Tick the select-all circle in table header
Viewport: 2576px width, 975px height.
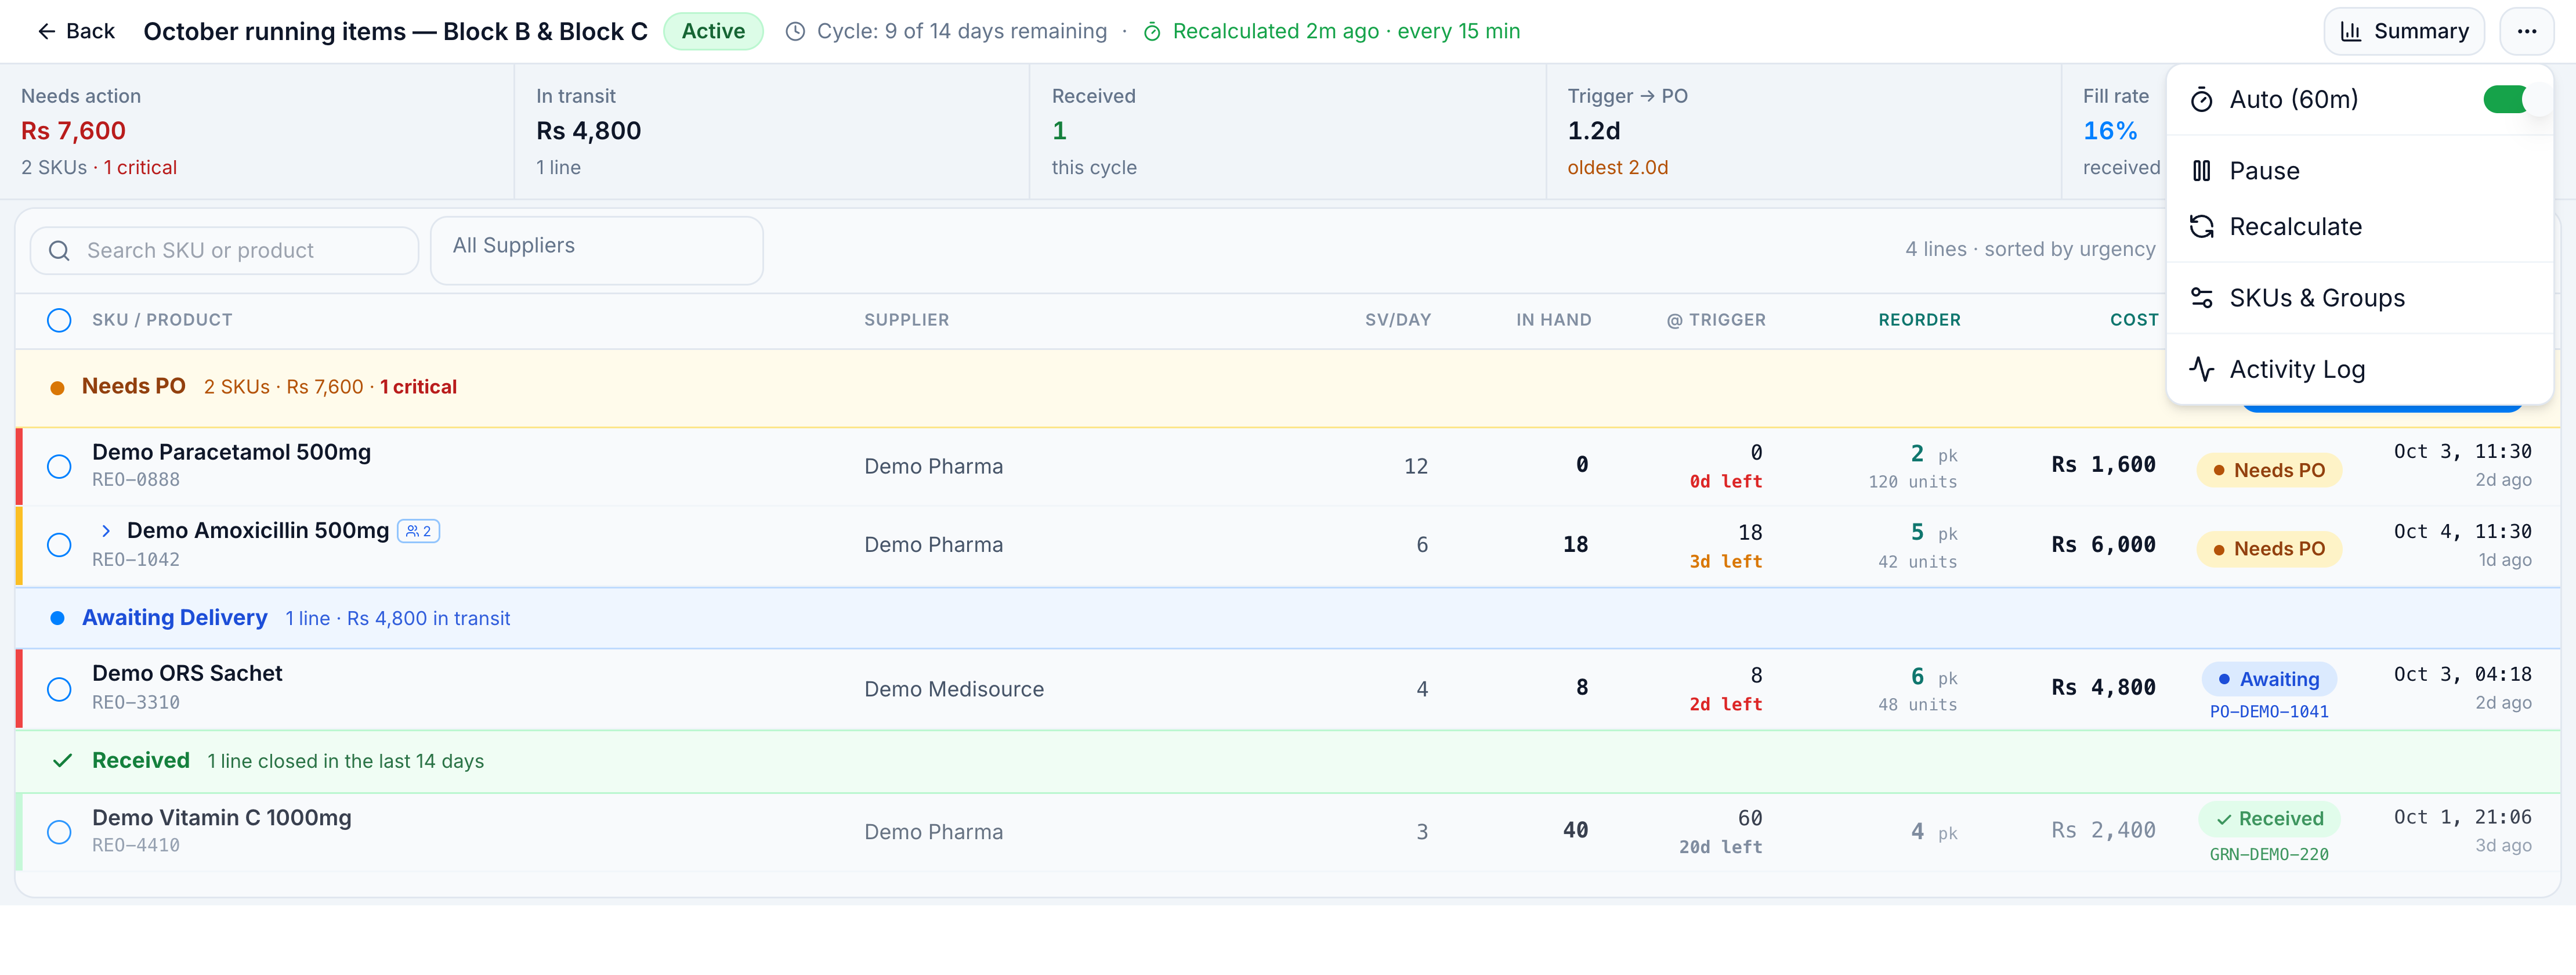pos(59,320)
